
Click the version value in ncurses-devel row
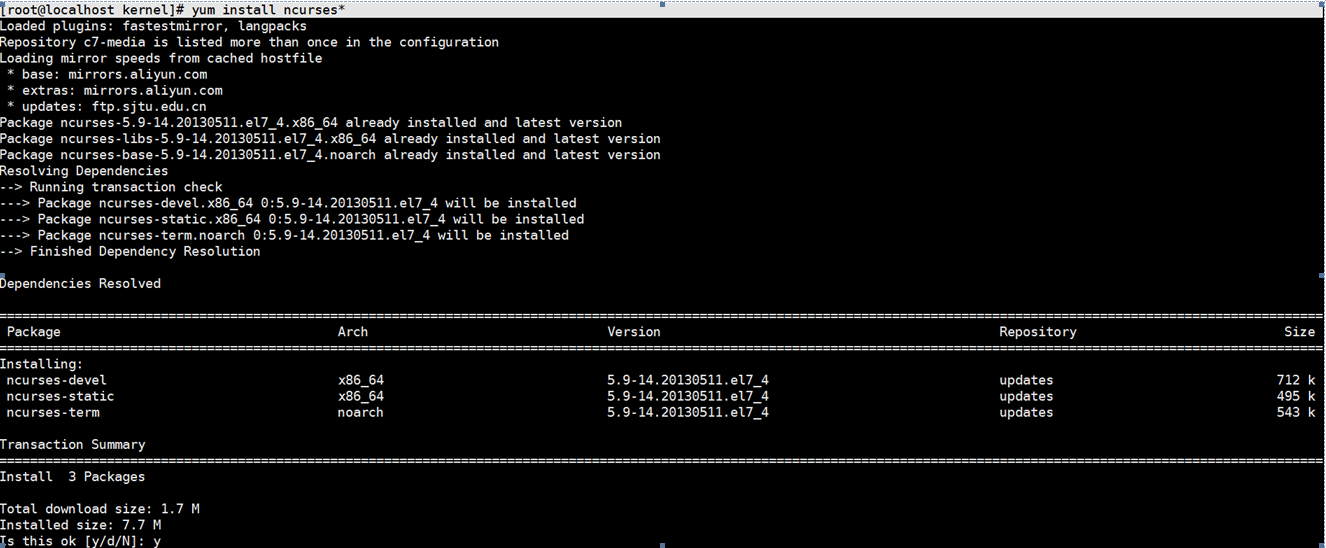click(688, 380)
